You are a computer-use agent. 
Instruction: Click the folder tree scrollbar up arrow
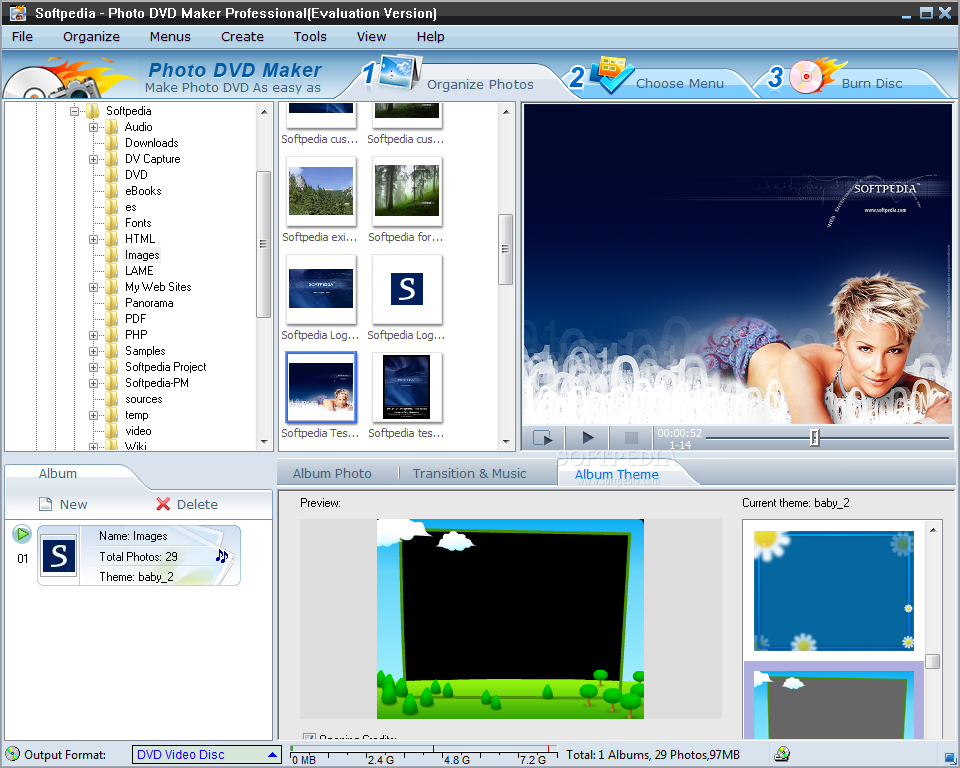coord(264,112)
